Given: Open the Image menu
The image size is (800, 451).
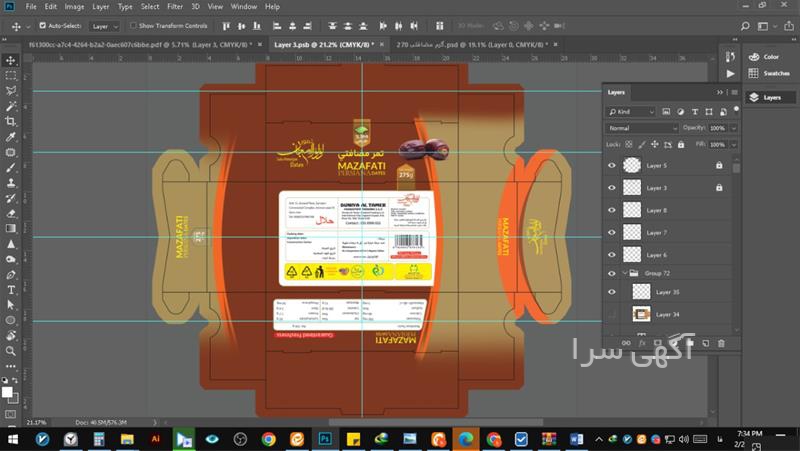Looking at the screenshot, I should tap(74, 7).
